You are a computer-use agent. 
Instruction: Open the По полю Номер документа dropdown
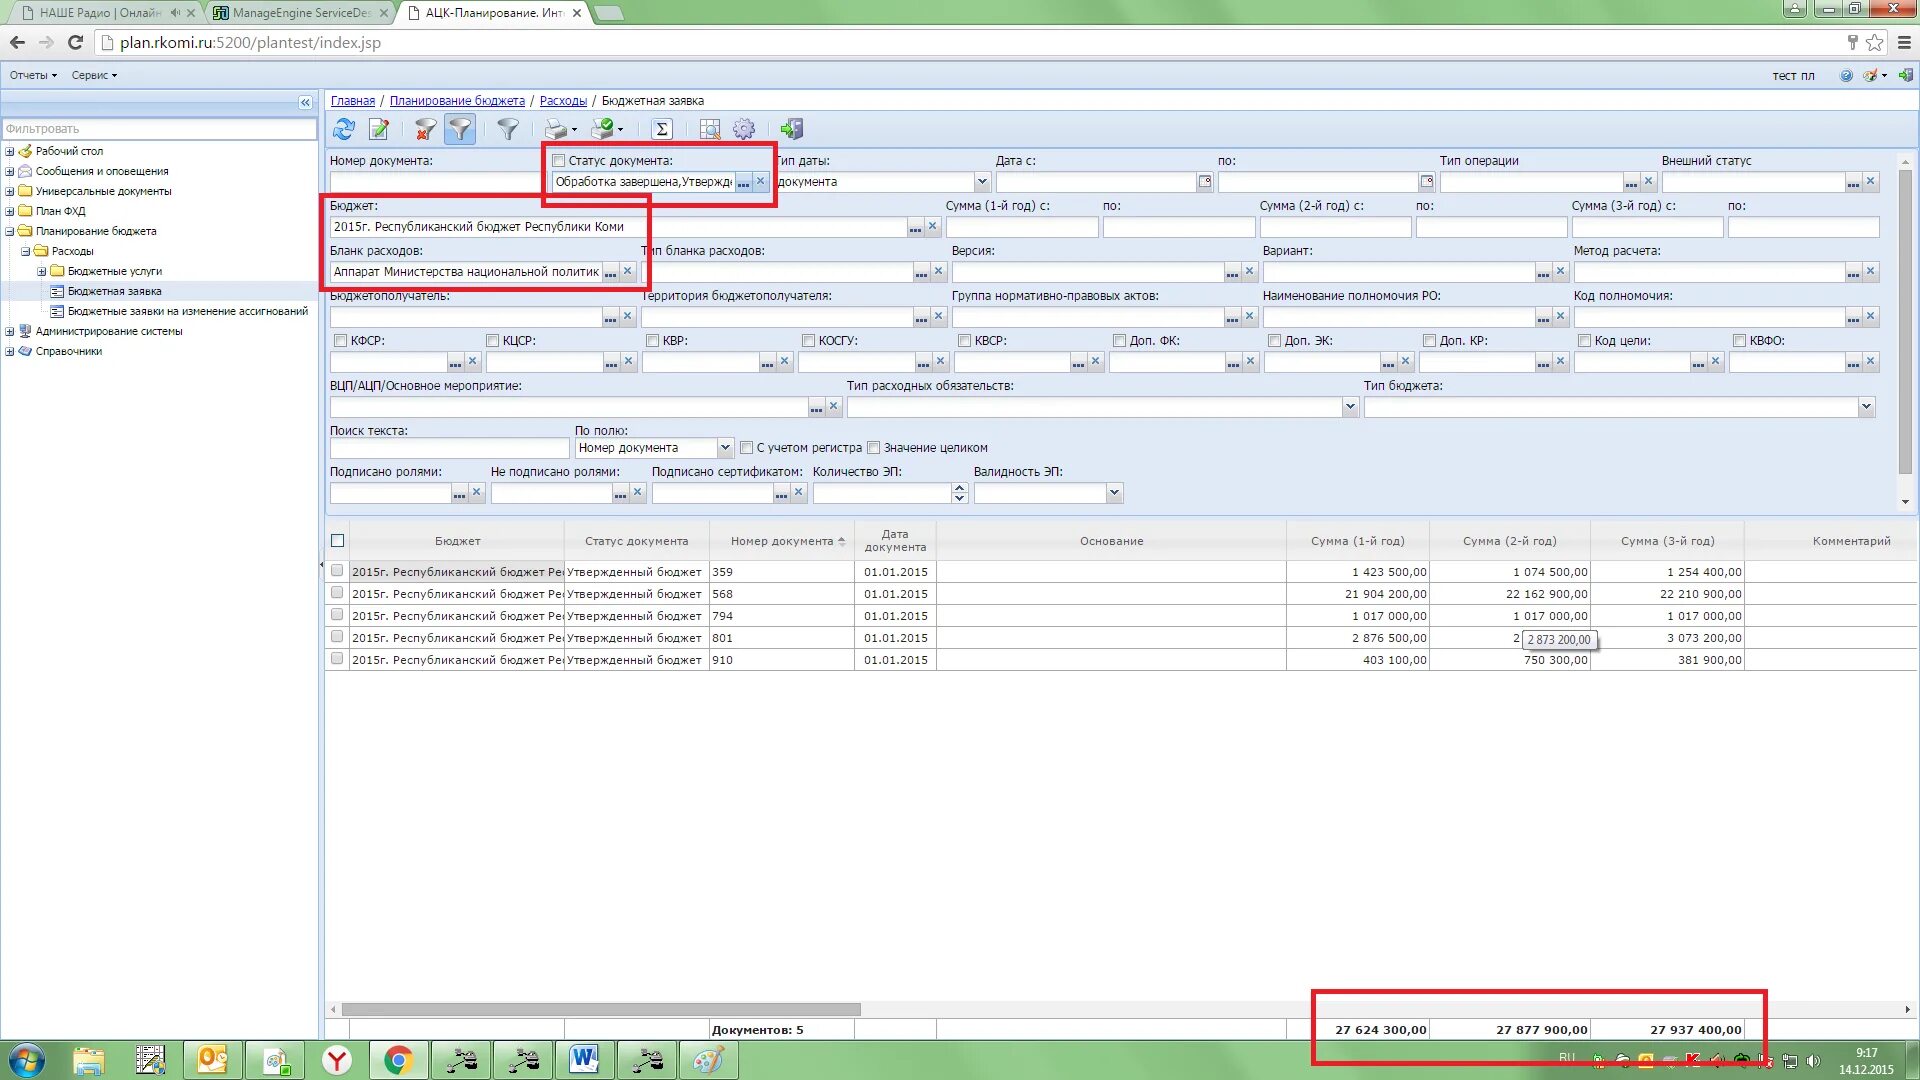pos(725,448)
